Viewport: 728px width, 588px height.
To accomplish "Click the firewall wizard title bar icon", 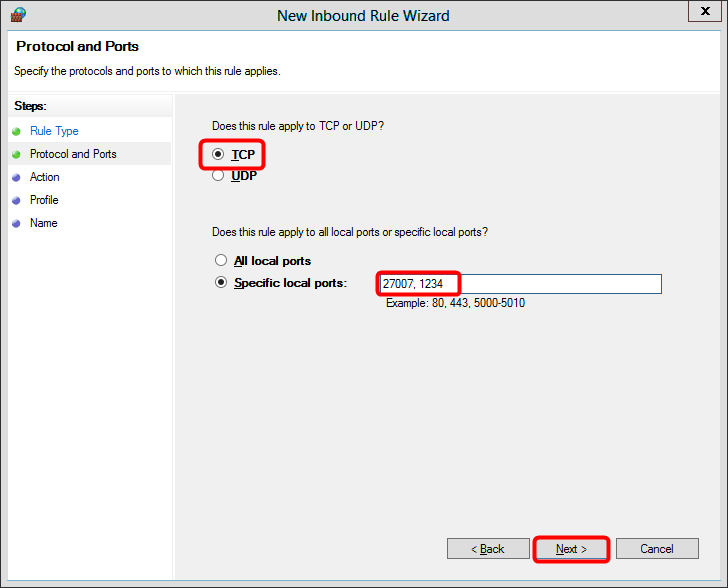I will coord(18,15).
